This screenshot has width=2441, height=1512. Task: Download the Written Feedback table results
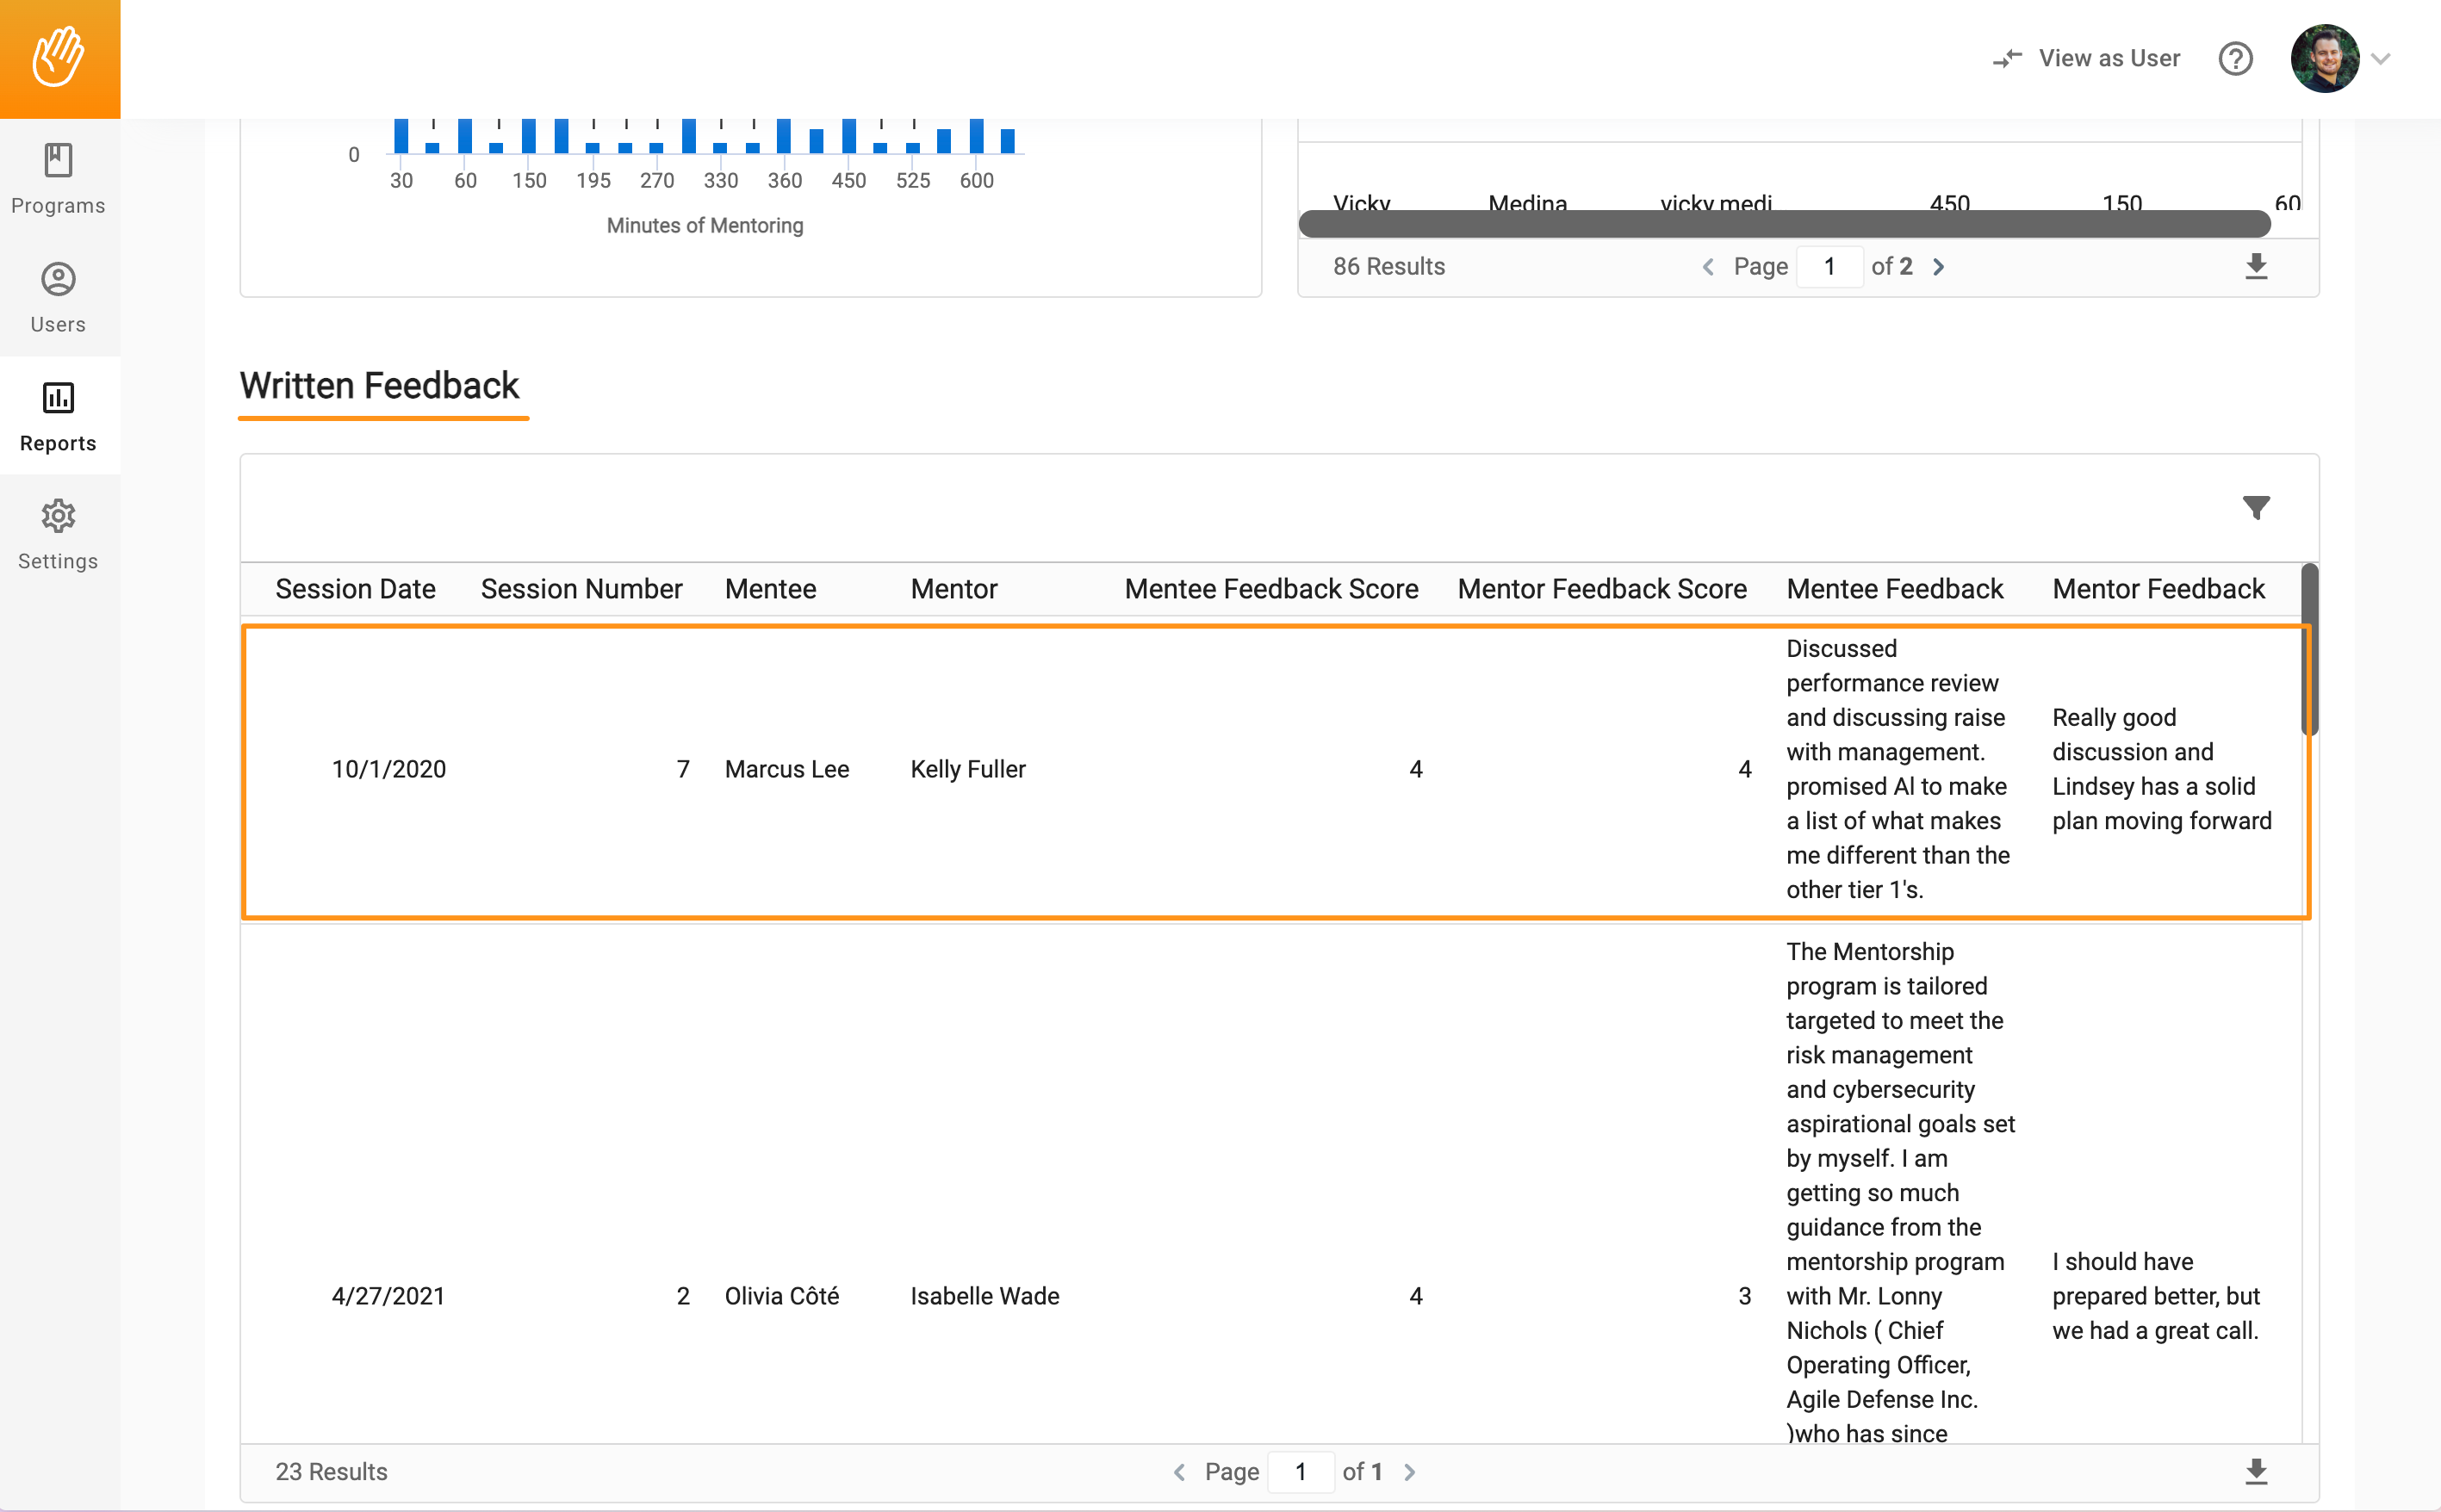click(x=2255, y=1471)
